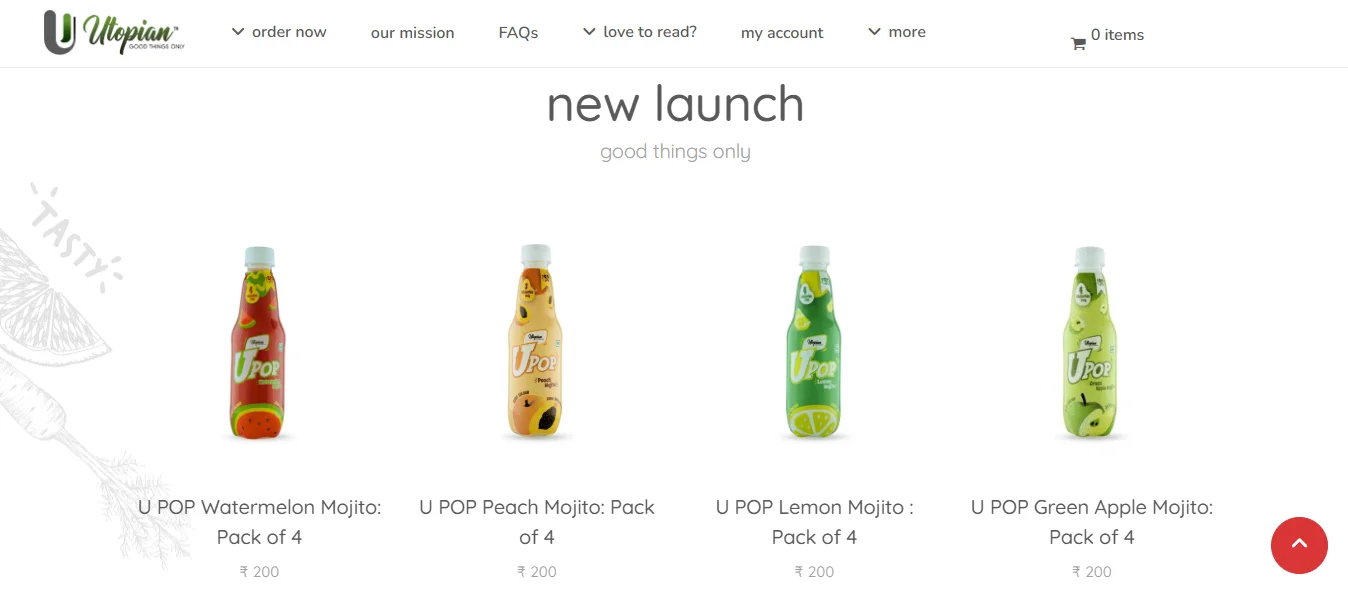1348x595 pixels.
Task: Open U POP Green Apple Mojito title link
Action: tap(1092, 522)
